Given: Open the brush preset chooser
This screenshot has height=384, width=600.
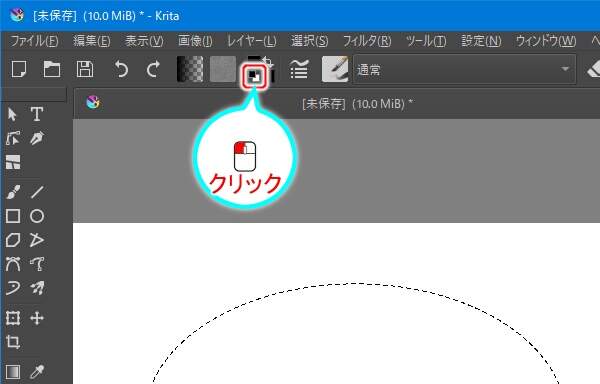Looking at the screenshot, I should [x=335, y=69].
